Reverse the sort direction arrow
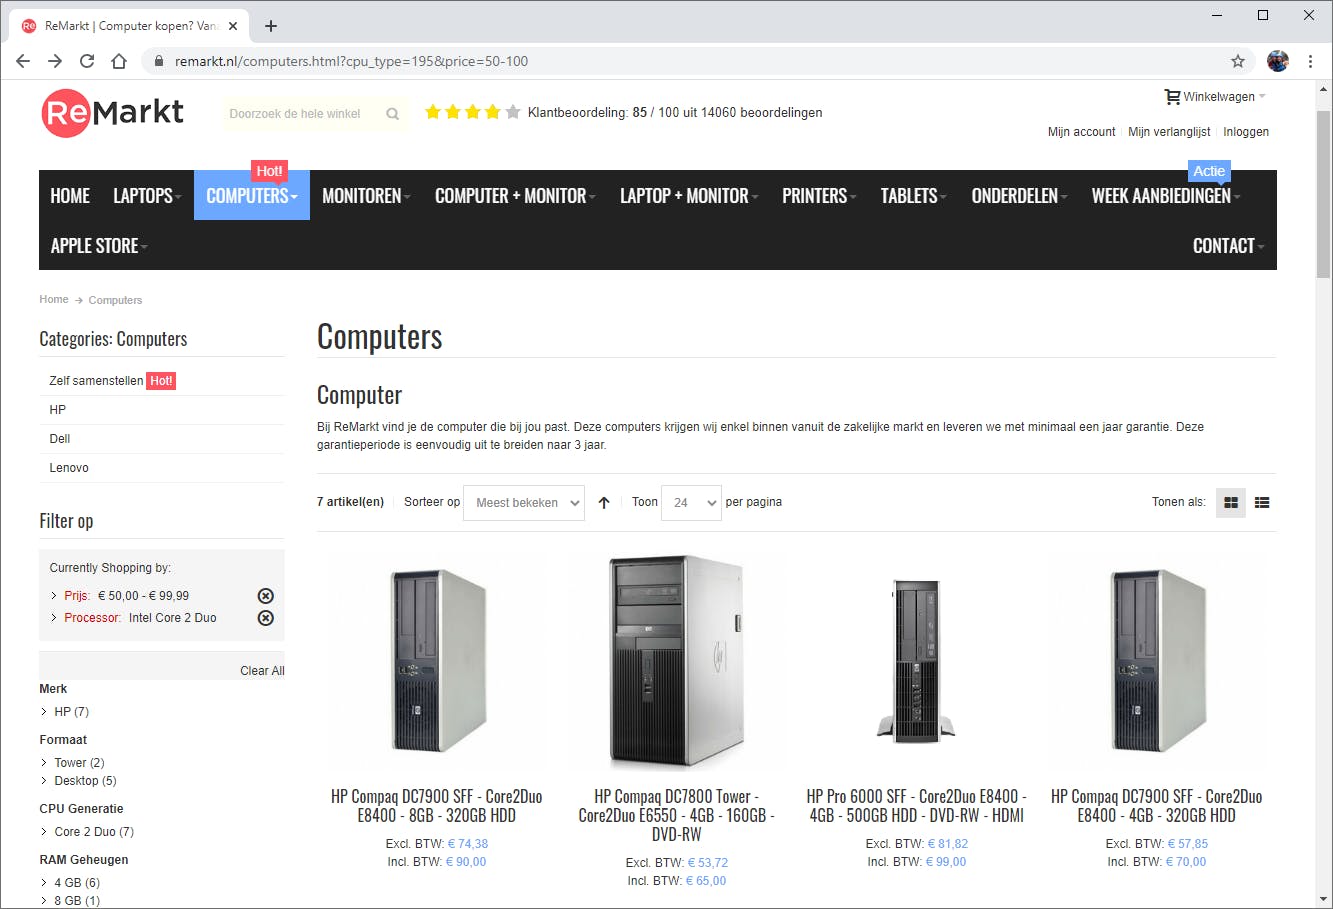 [x=604, y=503]
